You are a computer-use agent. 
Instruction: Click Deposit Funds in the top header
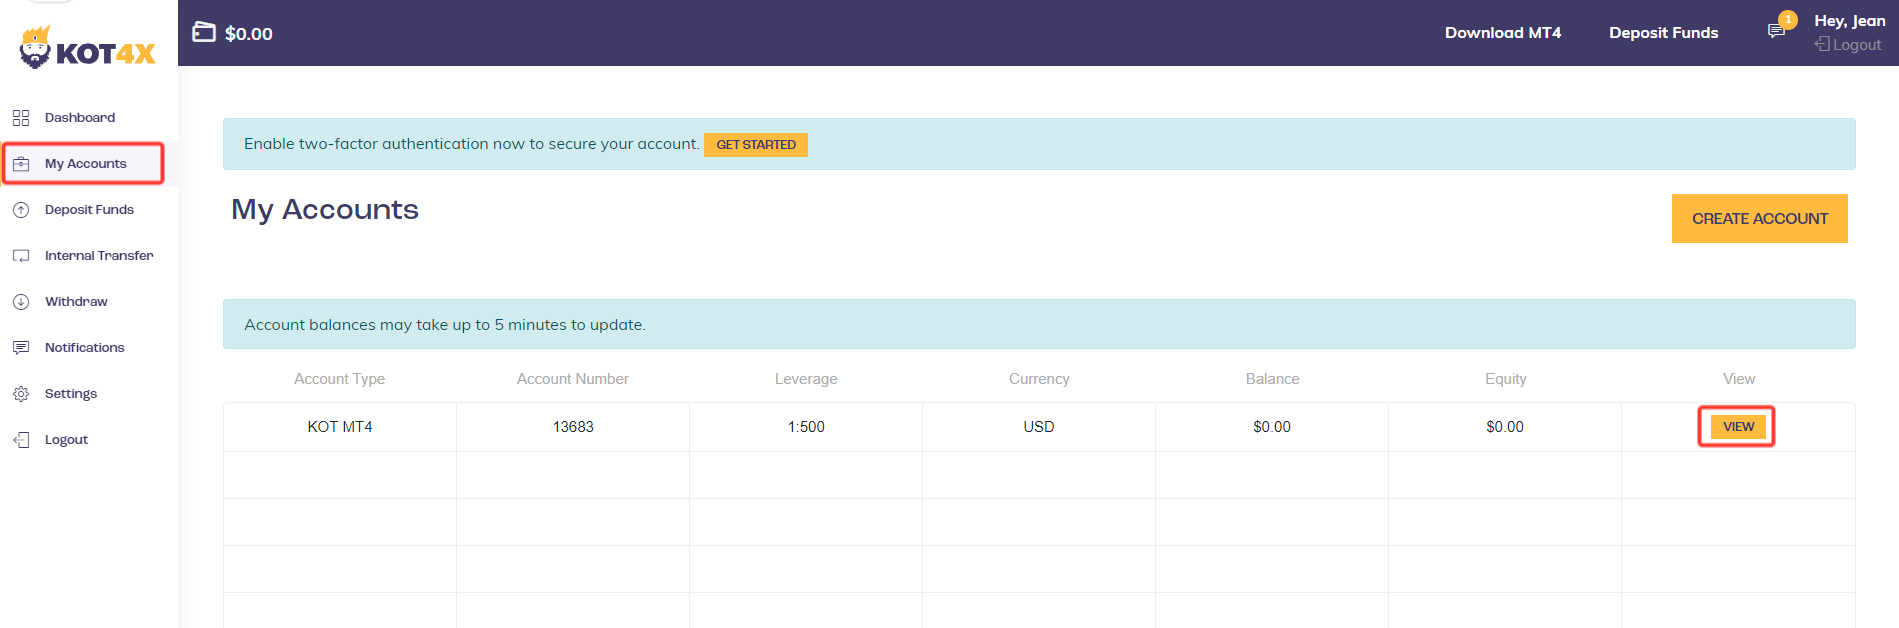click(x=1663, y=33)
